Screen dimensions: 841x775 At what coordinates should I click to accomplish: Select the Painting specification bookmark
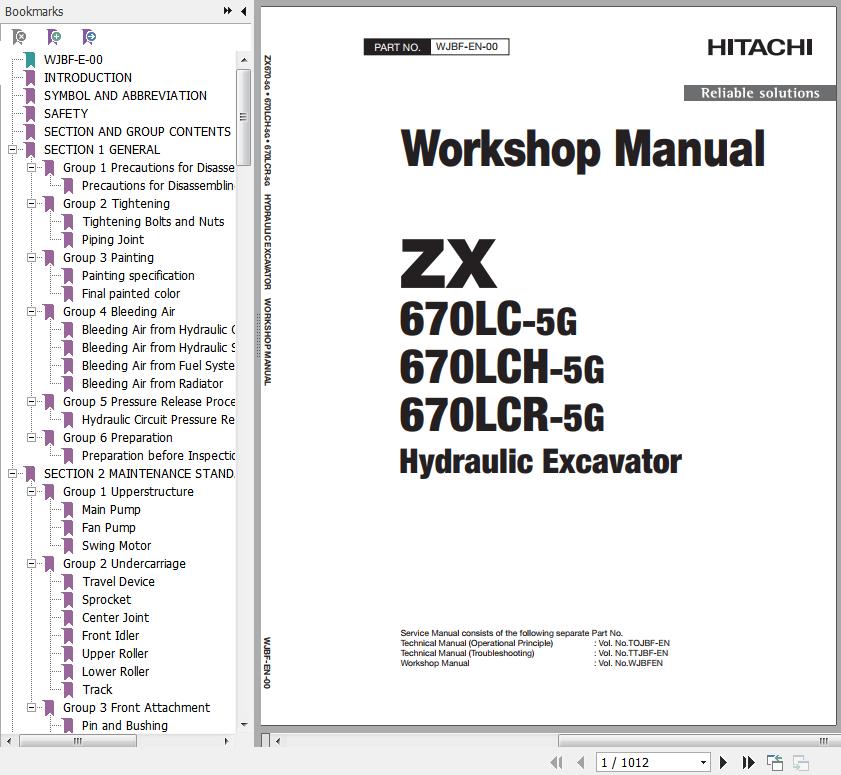point(138,276)
